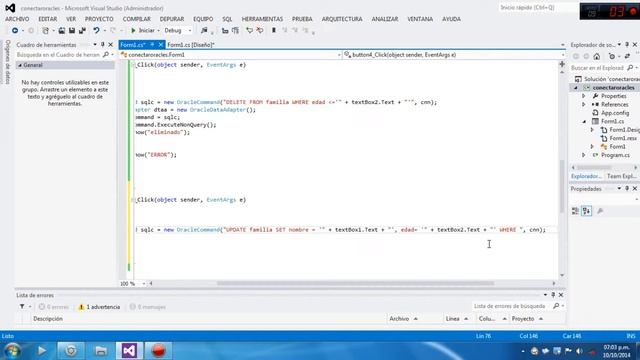
Task: Comment out the selected lines
Action: coord(249,31)
